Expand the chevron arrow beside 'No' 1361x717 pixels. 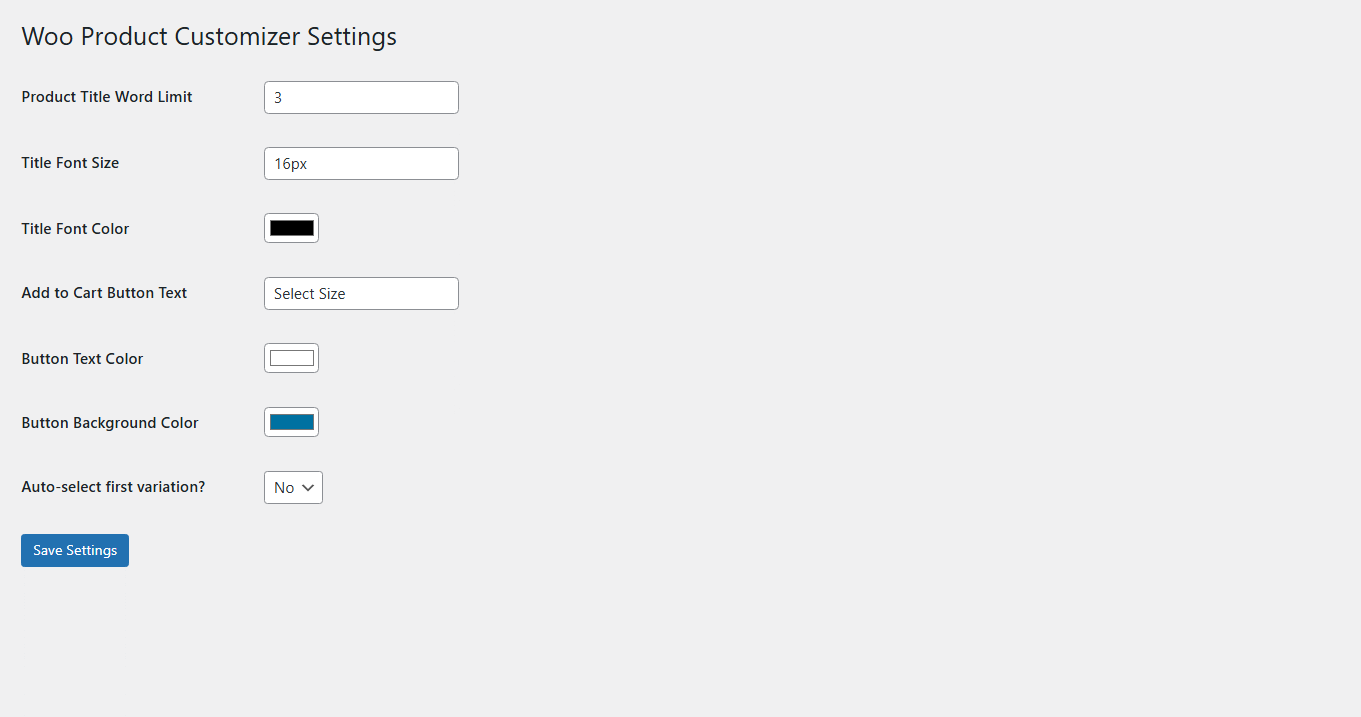tap(308, 488)
